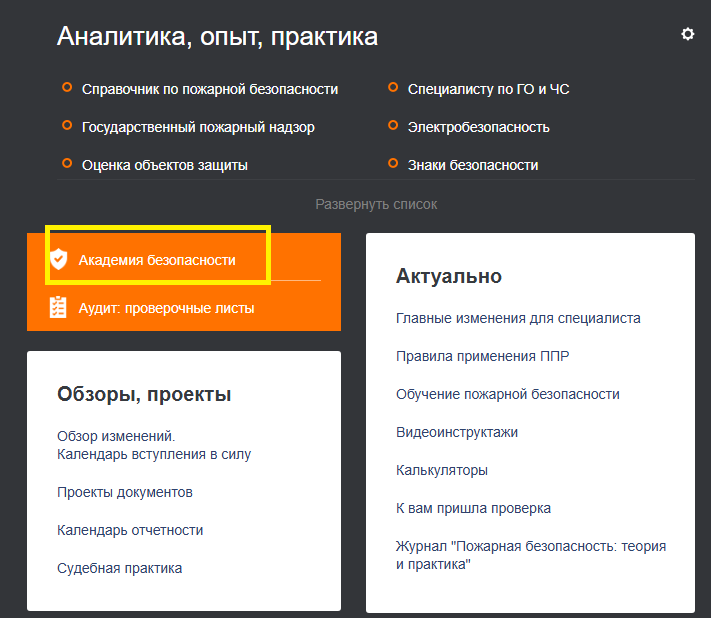Go to Оценка объектов защиты

[165, 165]
